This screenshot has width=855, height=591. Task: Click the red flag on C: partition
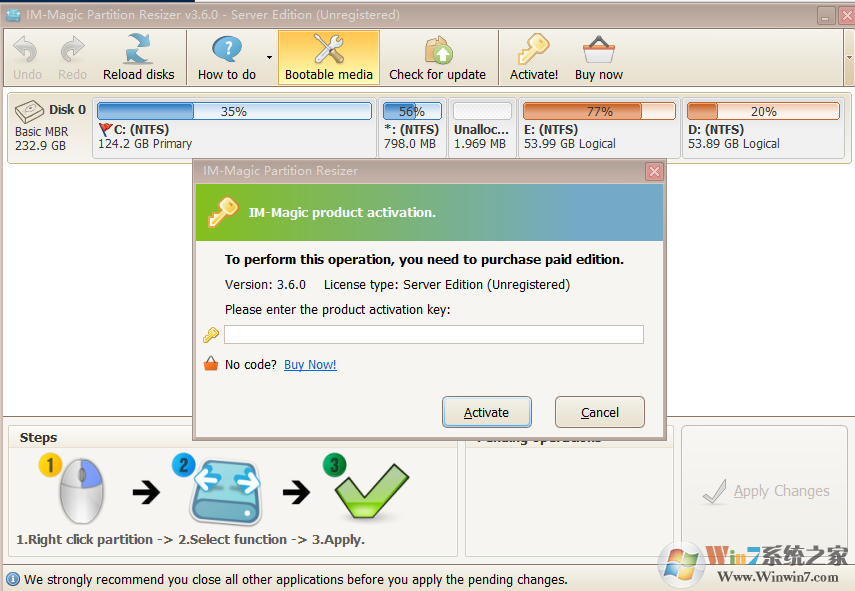106,129
